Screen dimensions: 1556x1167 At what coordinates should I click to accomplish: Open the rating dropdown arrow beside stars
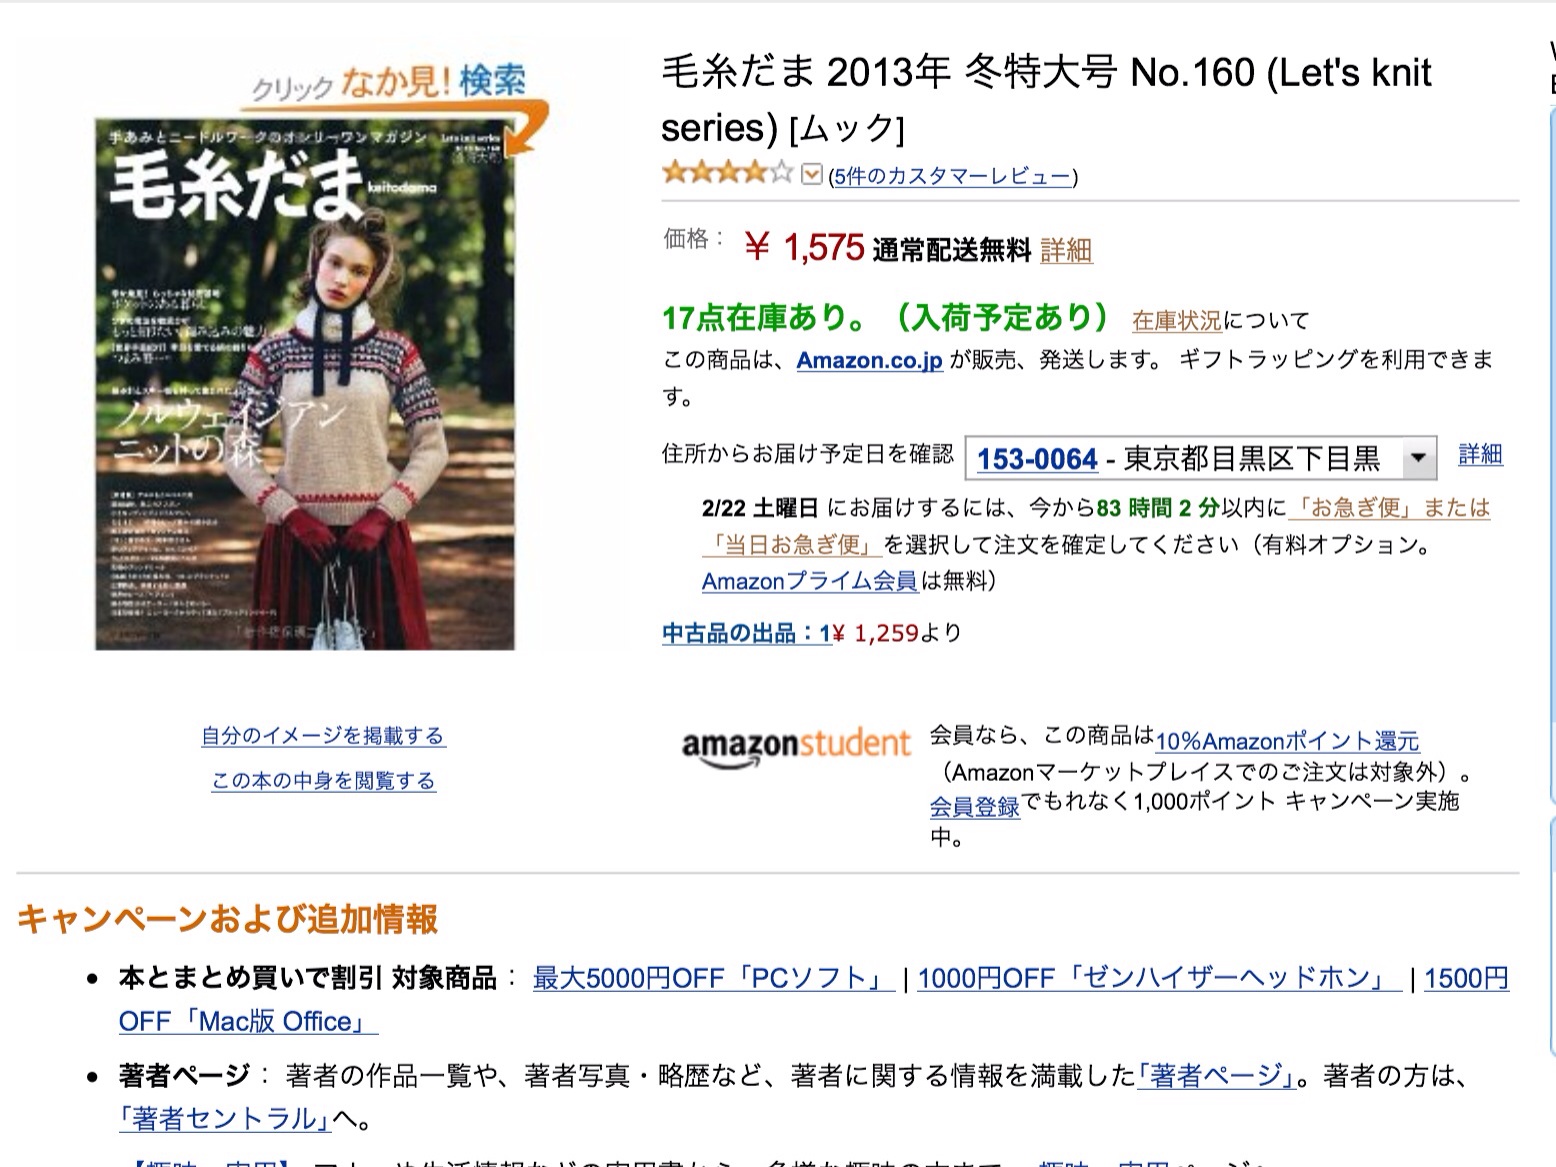pos(812,175)
